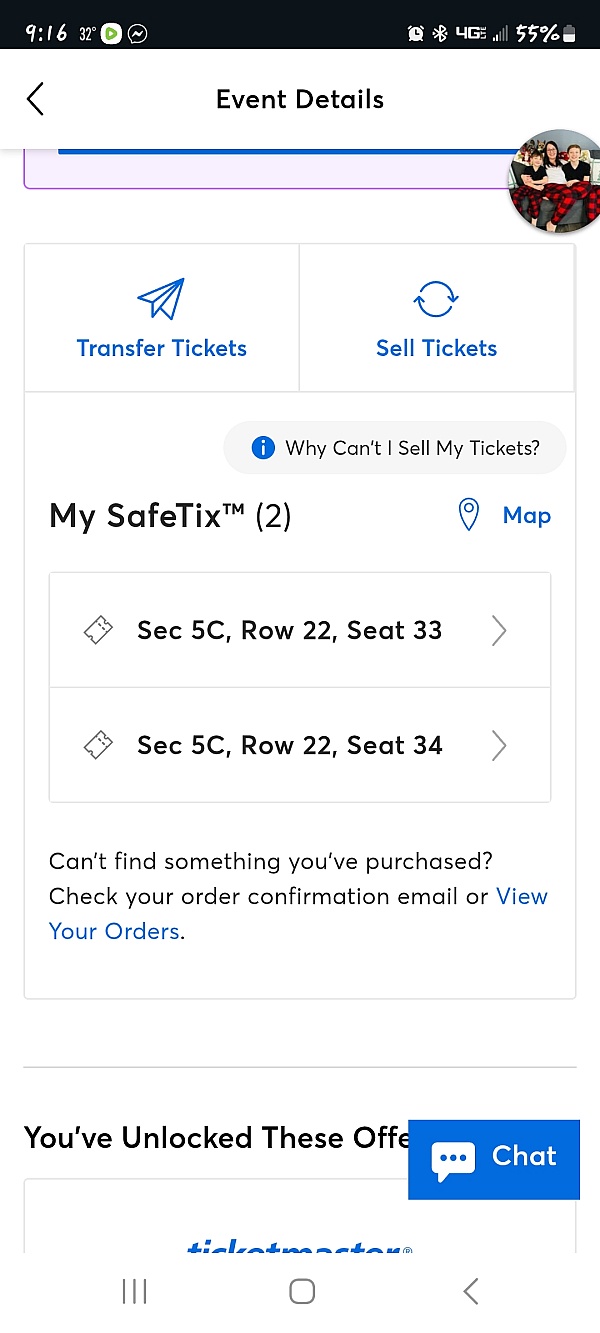Tap the map pin location icon
600x1333 pixels.
pyautogui.click(x=468, y=515)
